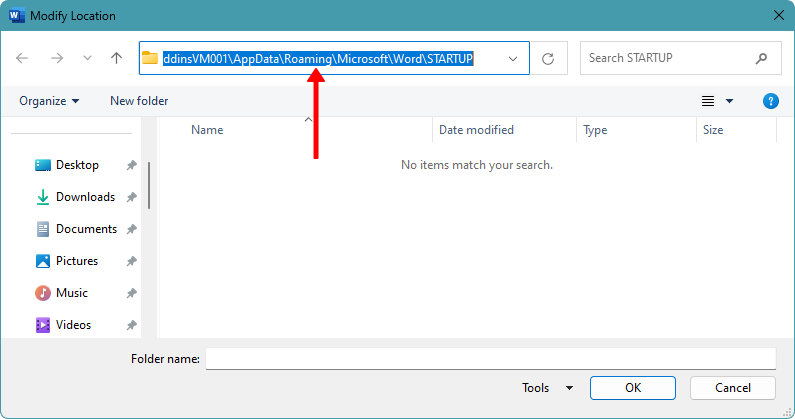Select Downloads in the navigation pane

(85, 197)
